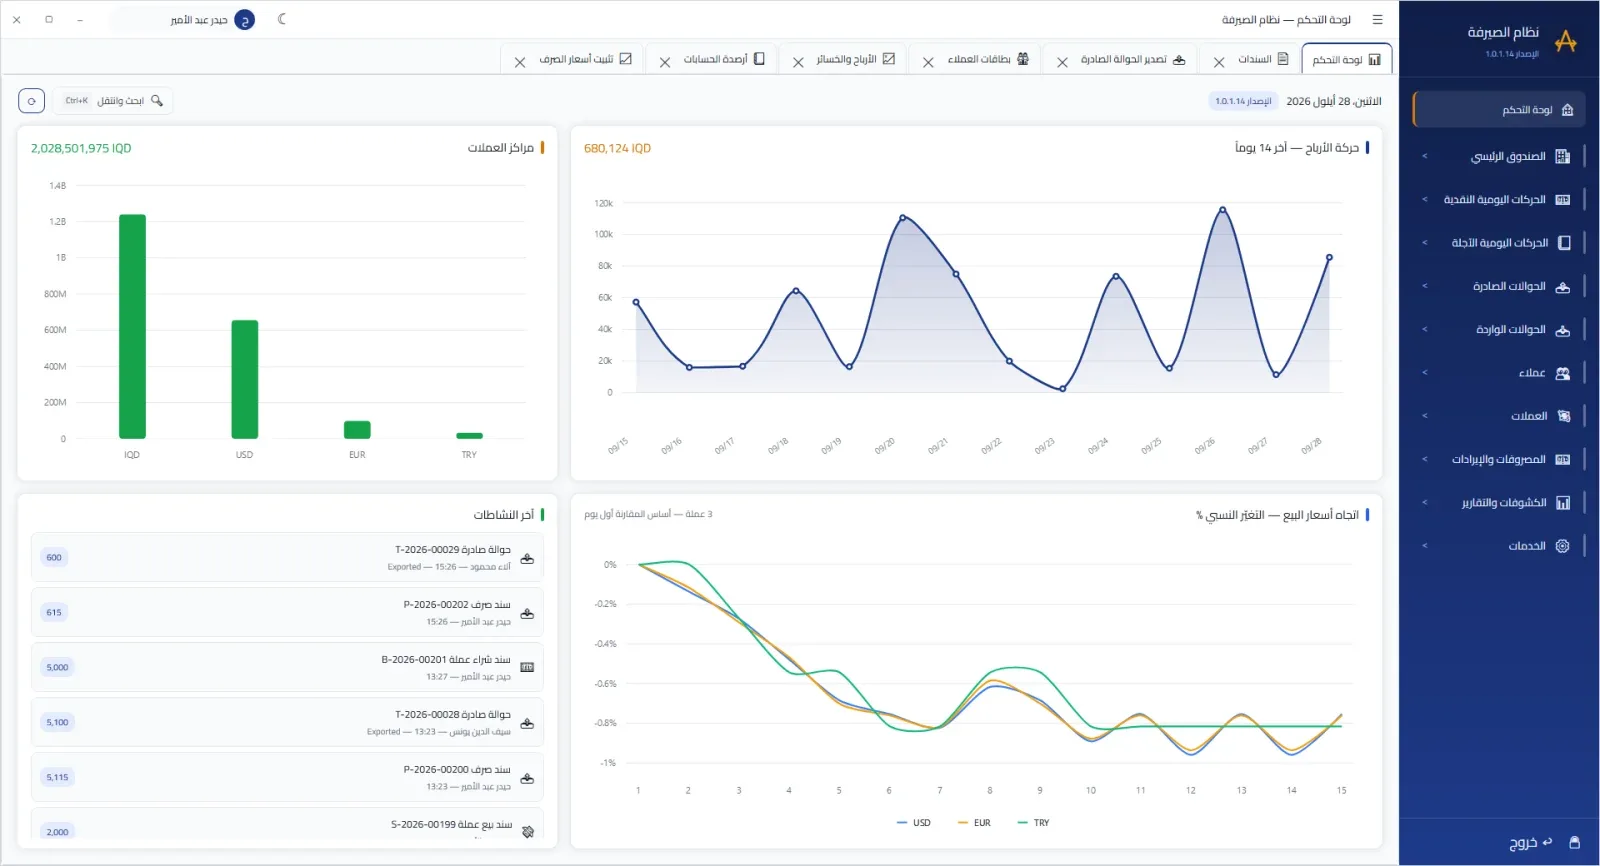Image resolution: width=1600 pixels, height=866 pixels.
Task: Click the app logo in the sidebar header
Action: 1566,41
